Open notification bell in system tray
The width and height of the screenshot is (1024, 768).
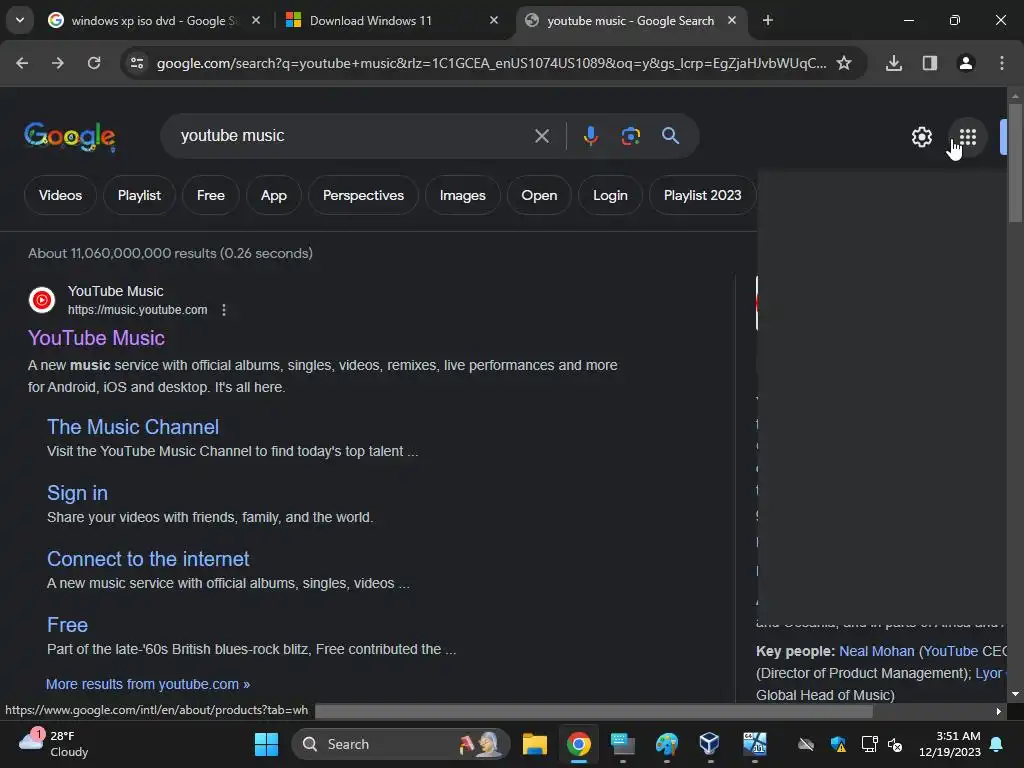point(997,744)
